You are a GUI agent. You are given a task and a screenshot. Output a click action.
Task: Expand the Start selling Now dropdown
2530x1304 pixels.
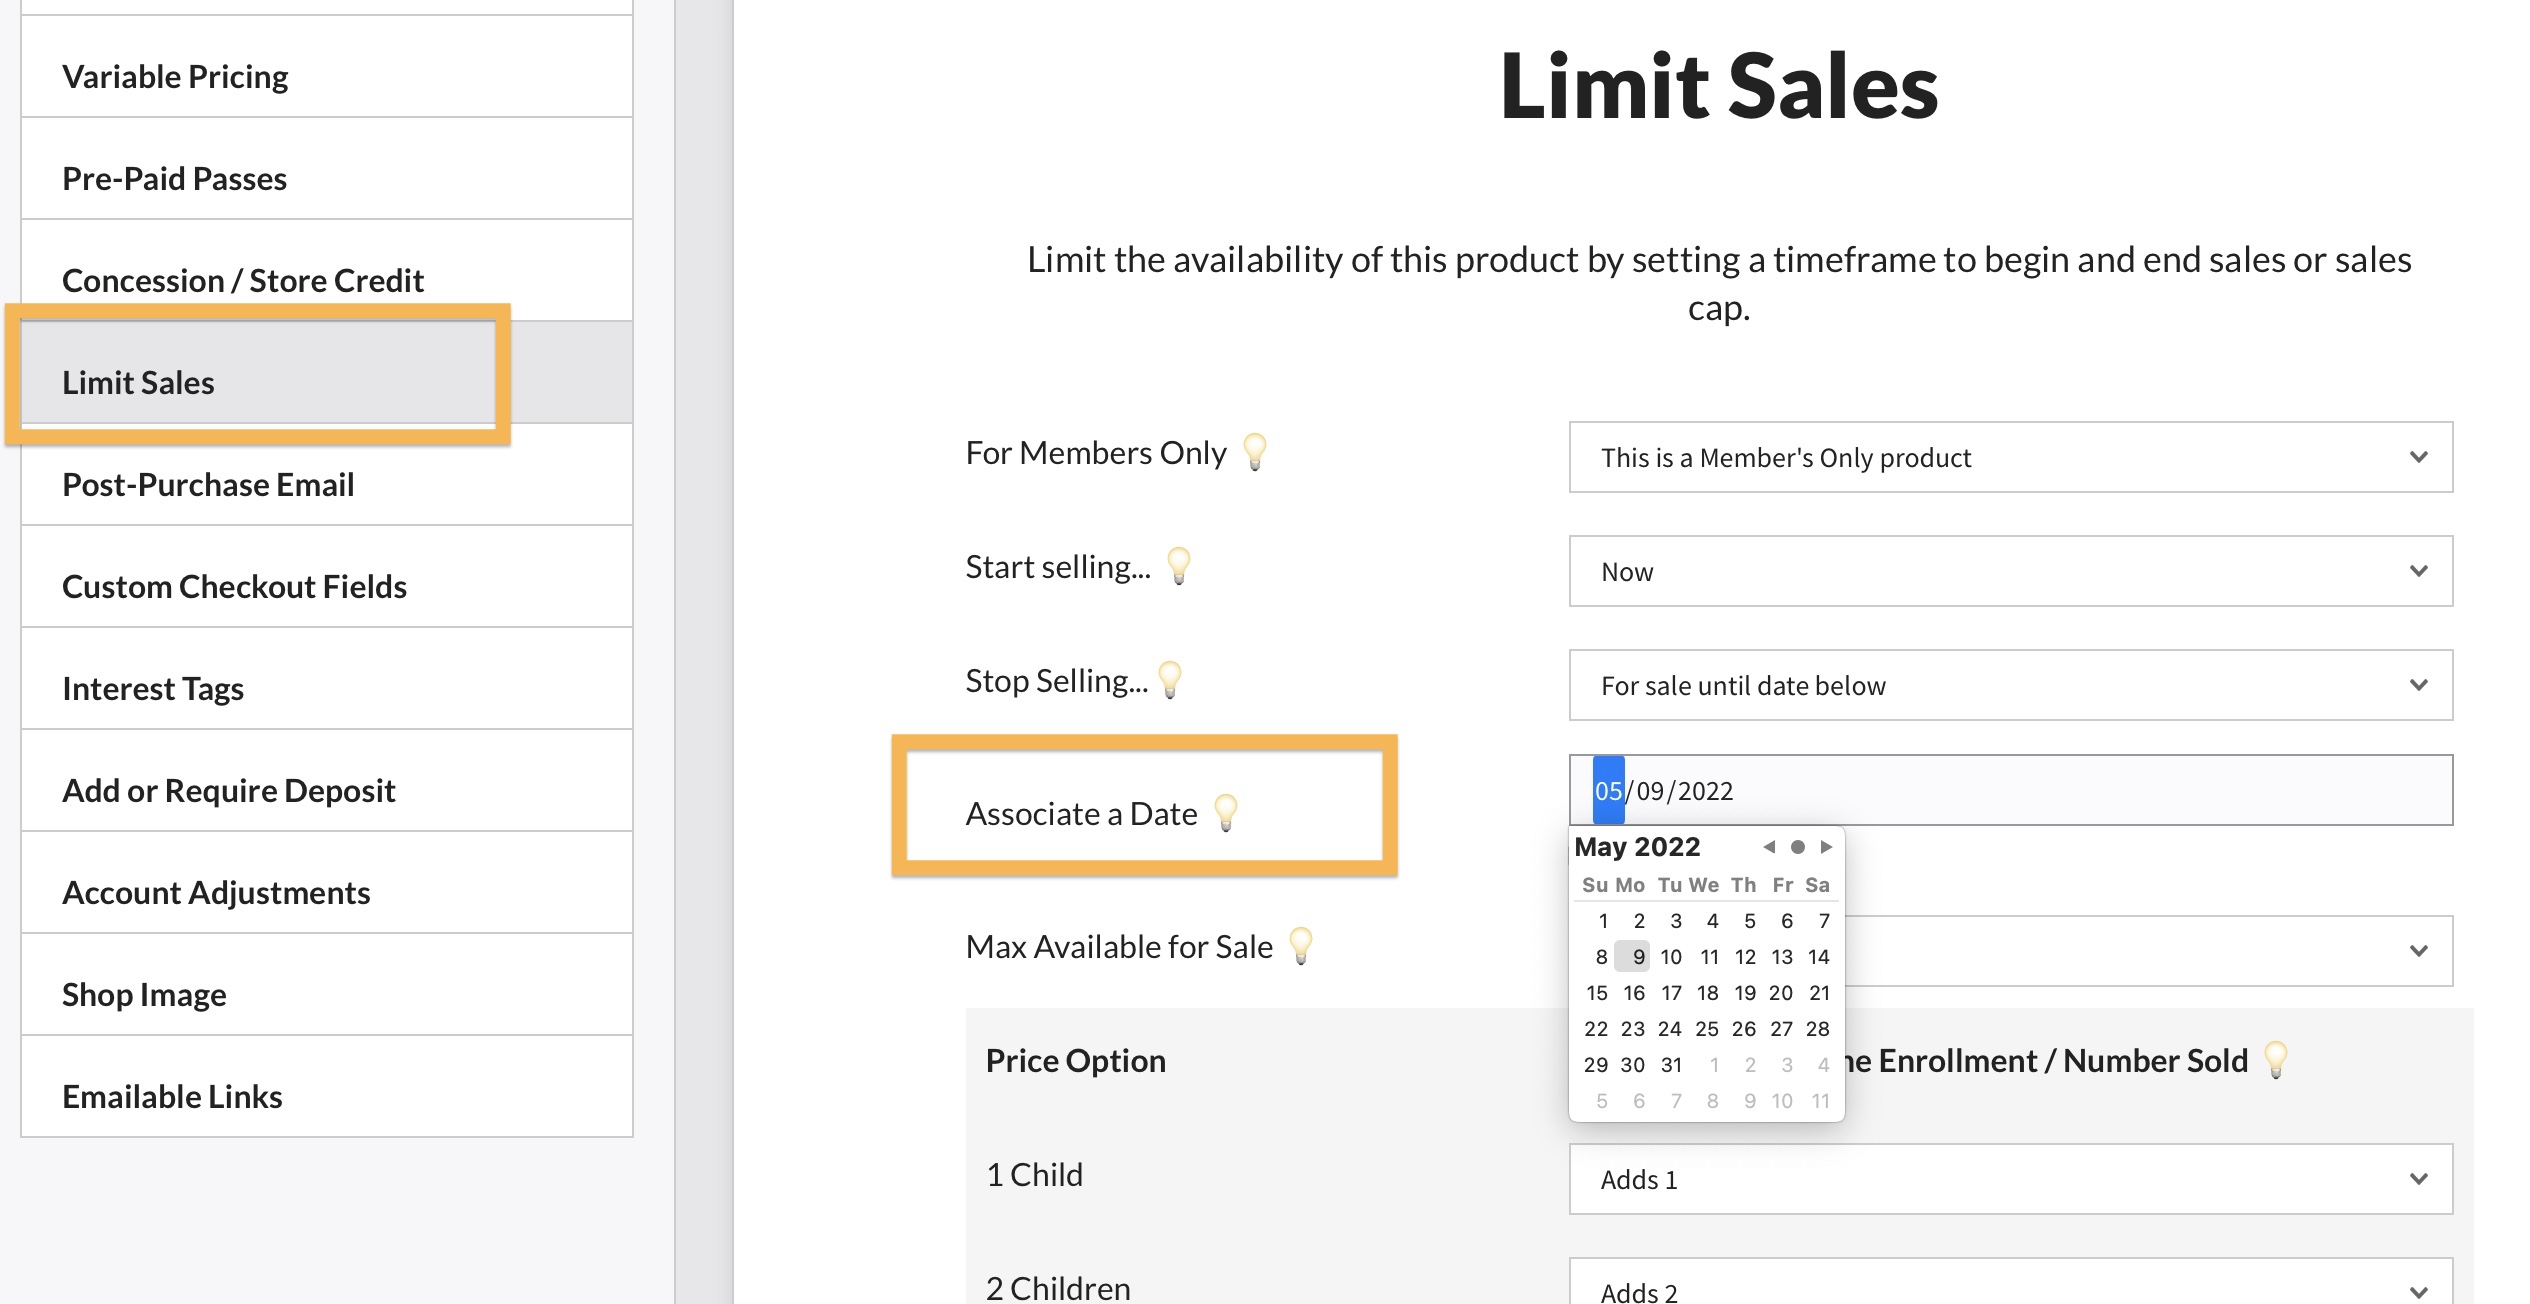pyautogui.click(x=2010, y=571)
